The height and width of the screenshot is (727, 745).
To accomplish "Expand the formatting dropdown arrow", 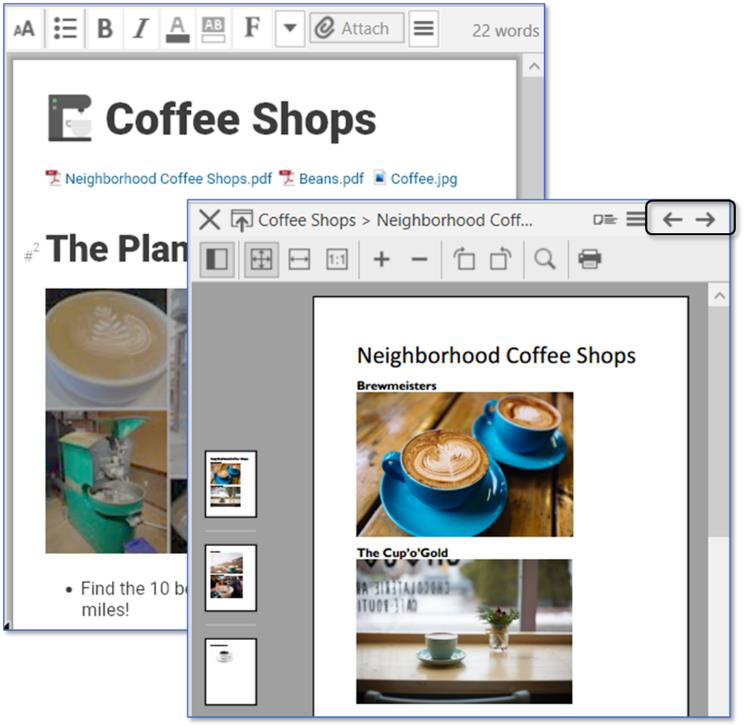I will (289, 29).
